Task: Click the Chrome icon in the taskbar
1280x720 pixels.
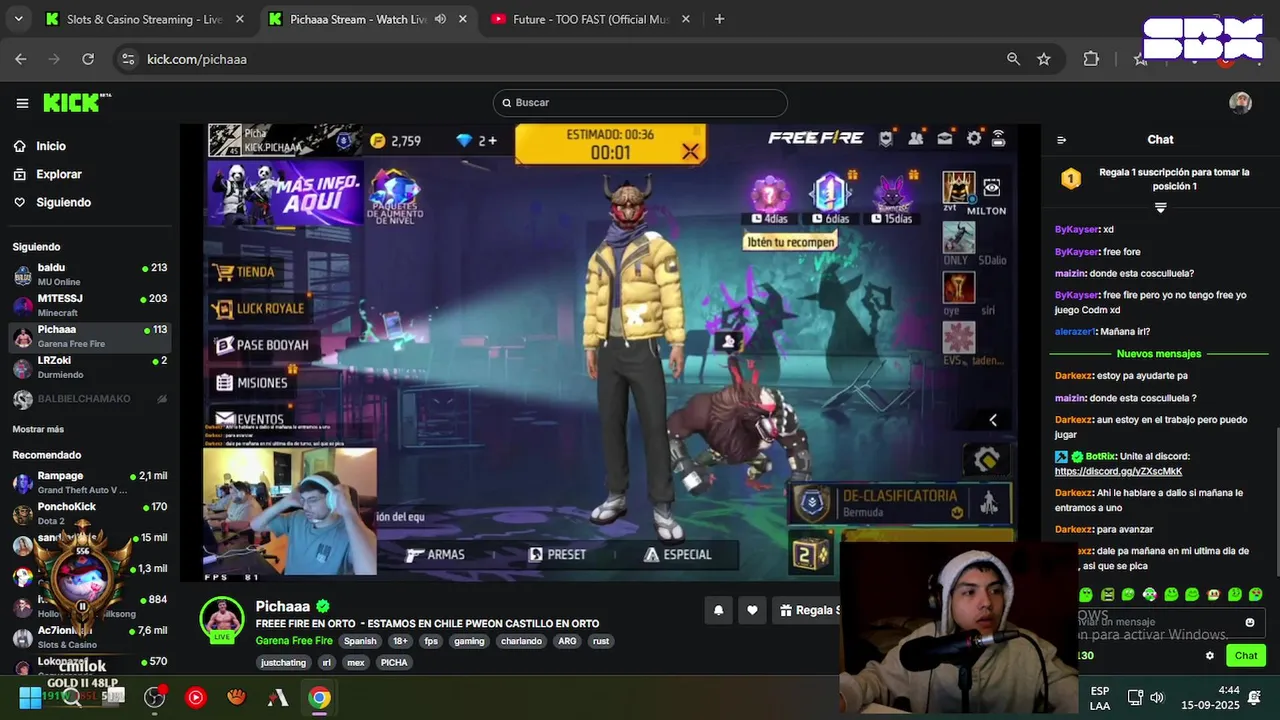Action: pos(319,697)
